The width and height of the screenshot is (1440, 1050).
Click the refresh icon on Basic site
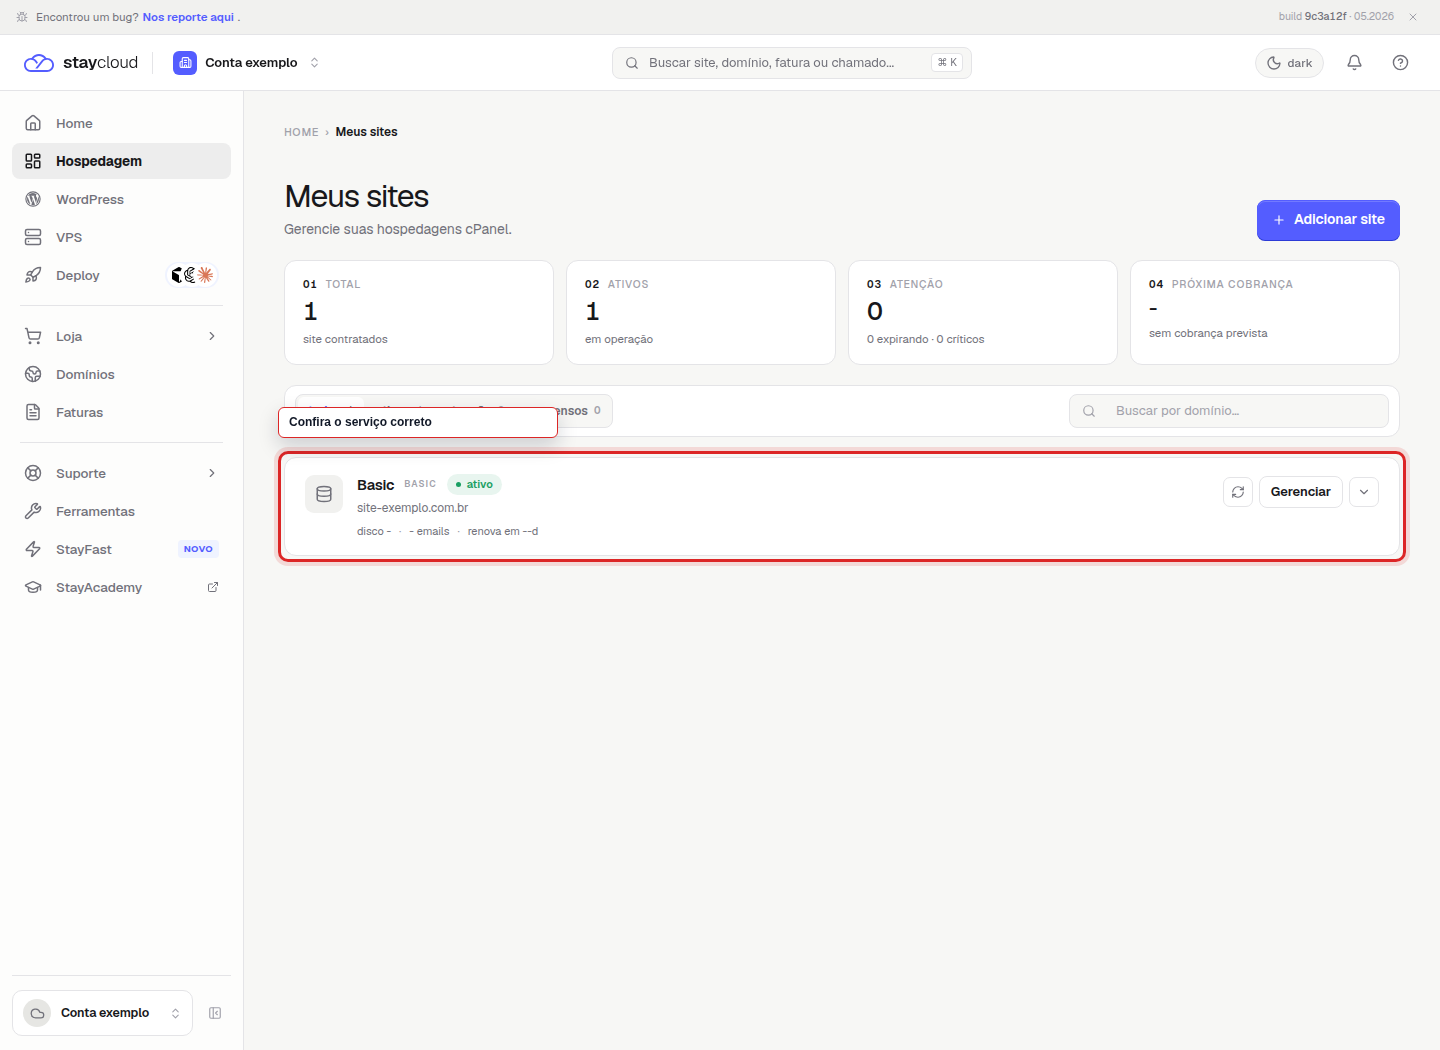pyautogui.click(x=1238, y=492)
